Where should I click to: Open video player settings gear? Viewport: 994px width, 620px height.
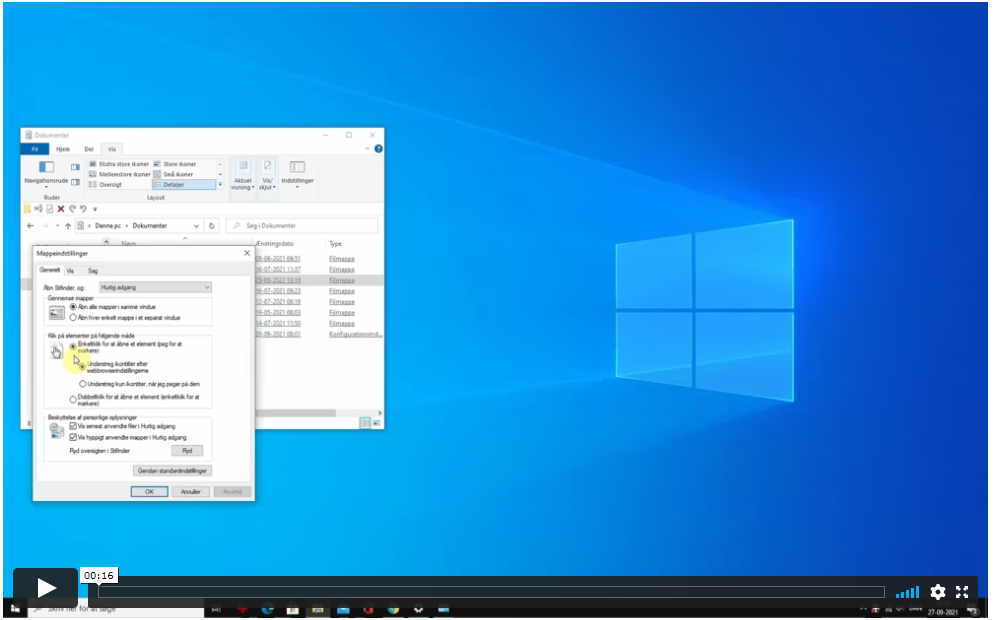coord(937,591)
